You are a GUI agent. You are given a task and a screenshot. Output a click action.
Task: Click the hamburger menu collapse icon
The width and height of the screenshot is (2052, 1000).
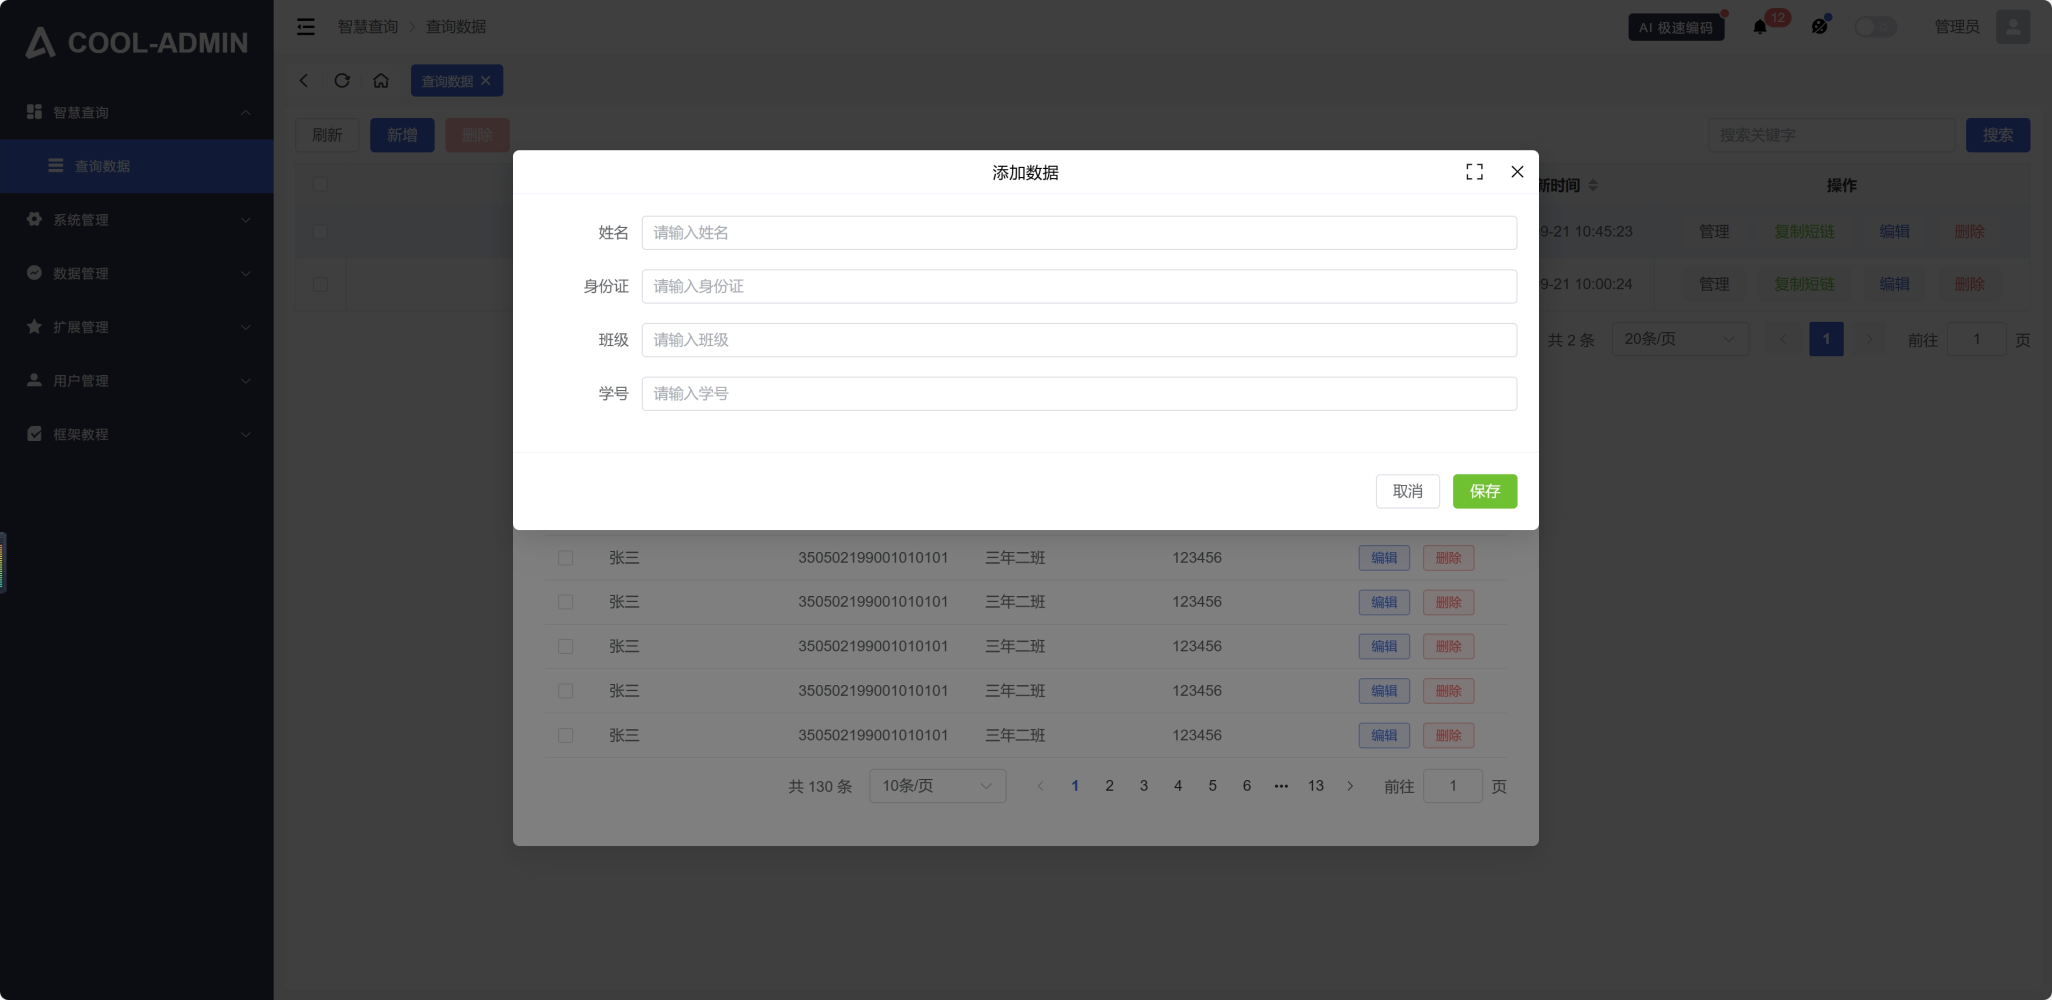click(306, 27)
